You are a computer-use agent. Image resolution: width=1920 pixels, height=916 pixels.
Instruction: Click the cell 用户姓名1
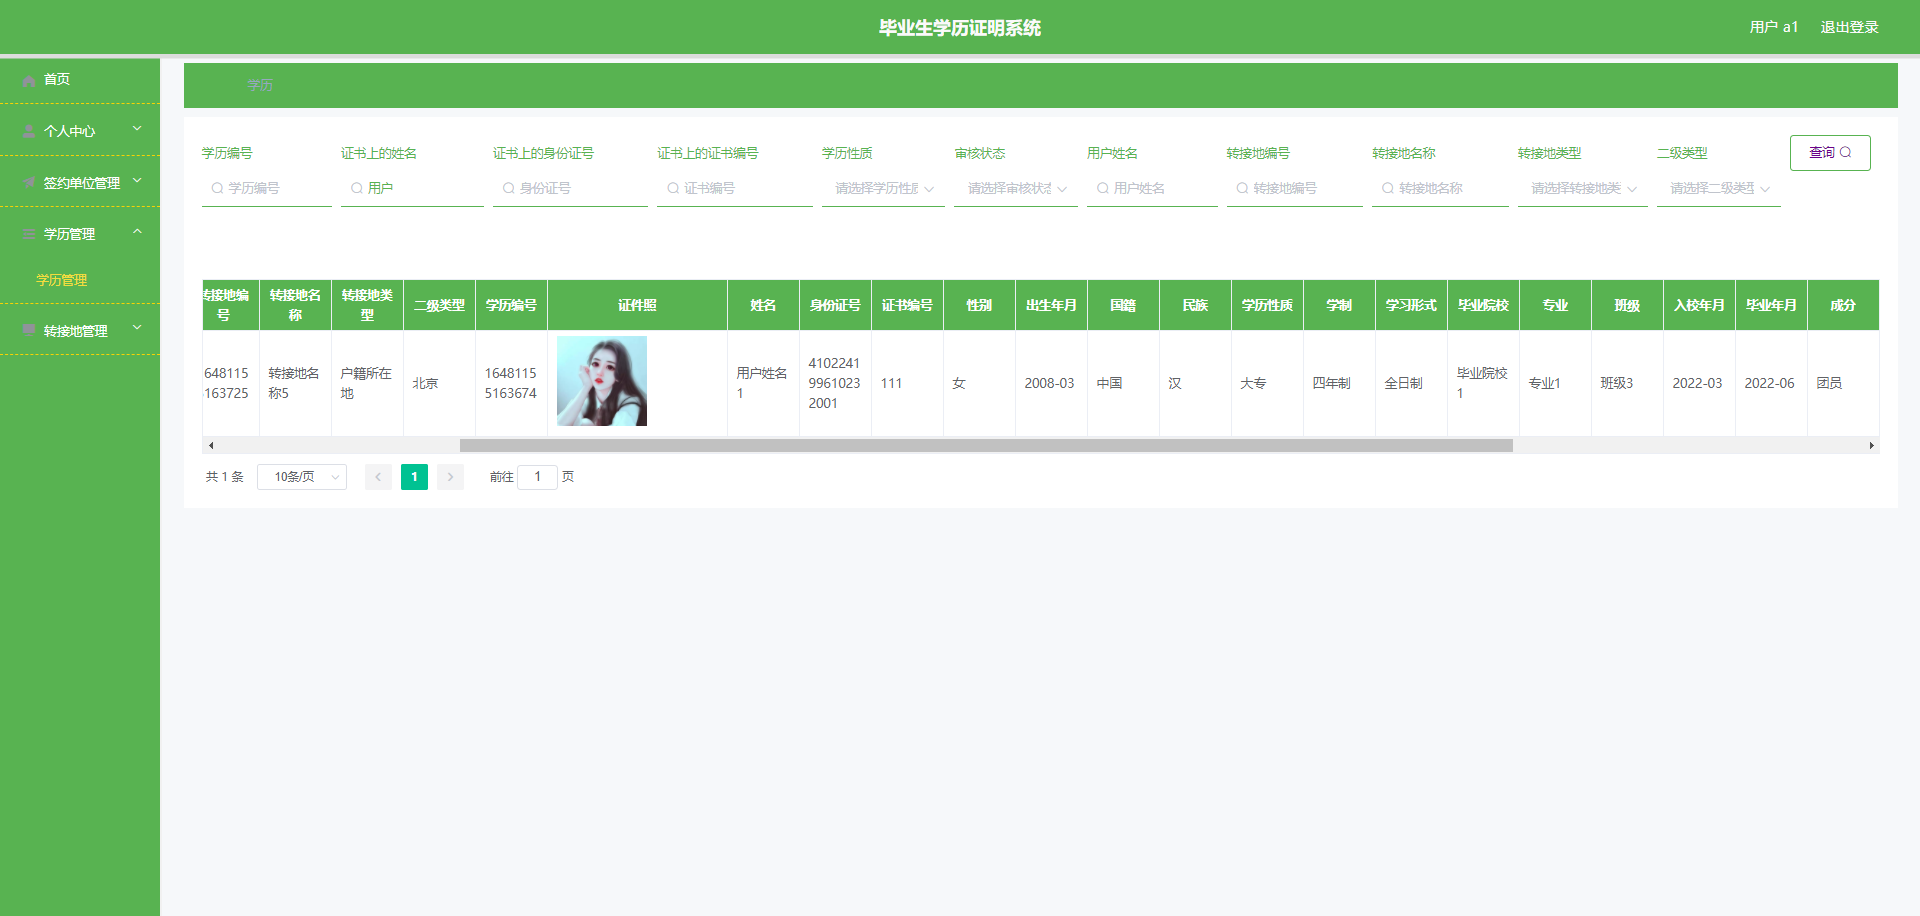pos(762,383)
